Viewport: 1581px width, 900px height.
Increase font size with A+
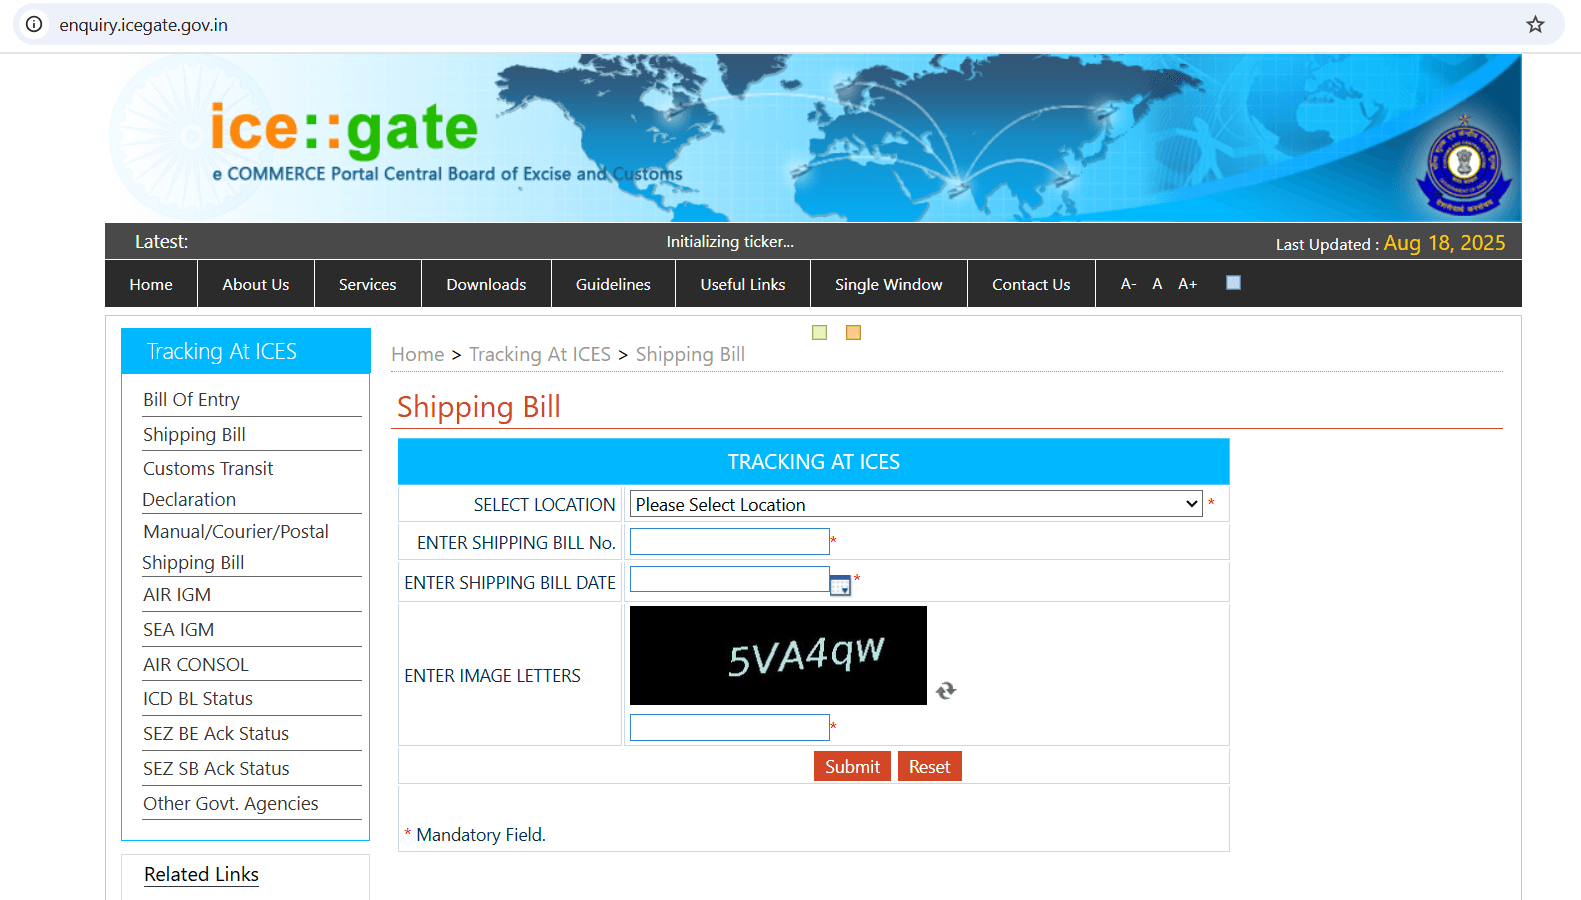1187,284
